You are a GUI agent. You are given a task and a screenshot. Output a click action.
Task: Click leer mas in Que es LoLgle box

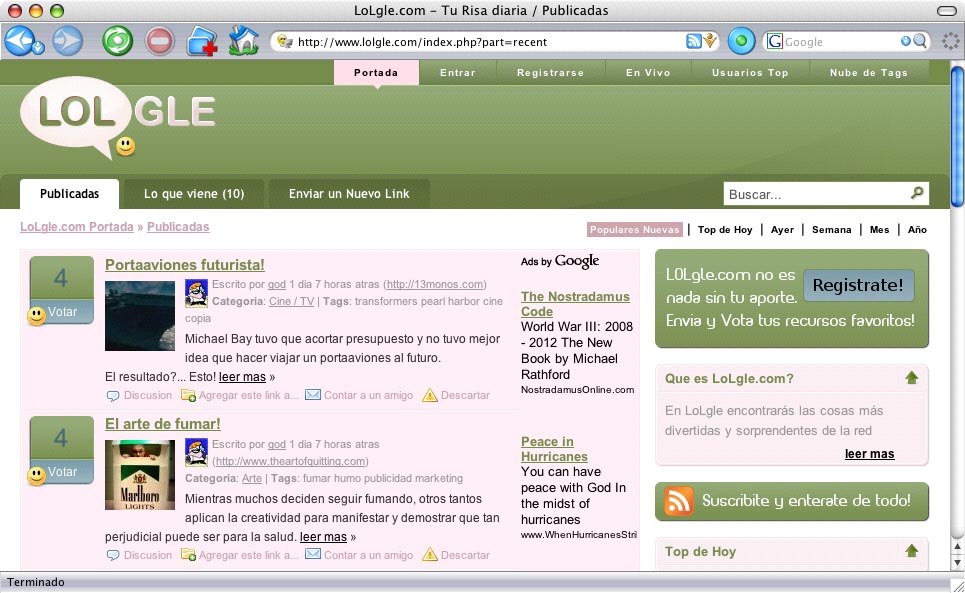(x=869, y=454)
